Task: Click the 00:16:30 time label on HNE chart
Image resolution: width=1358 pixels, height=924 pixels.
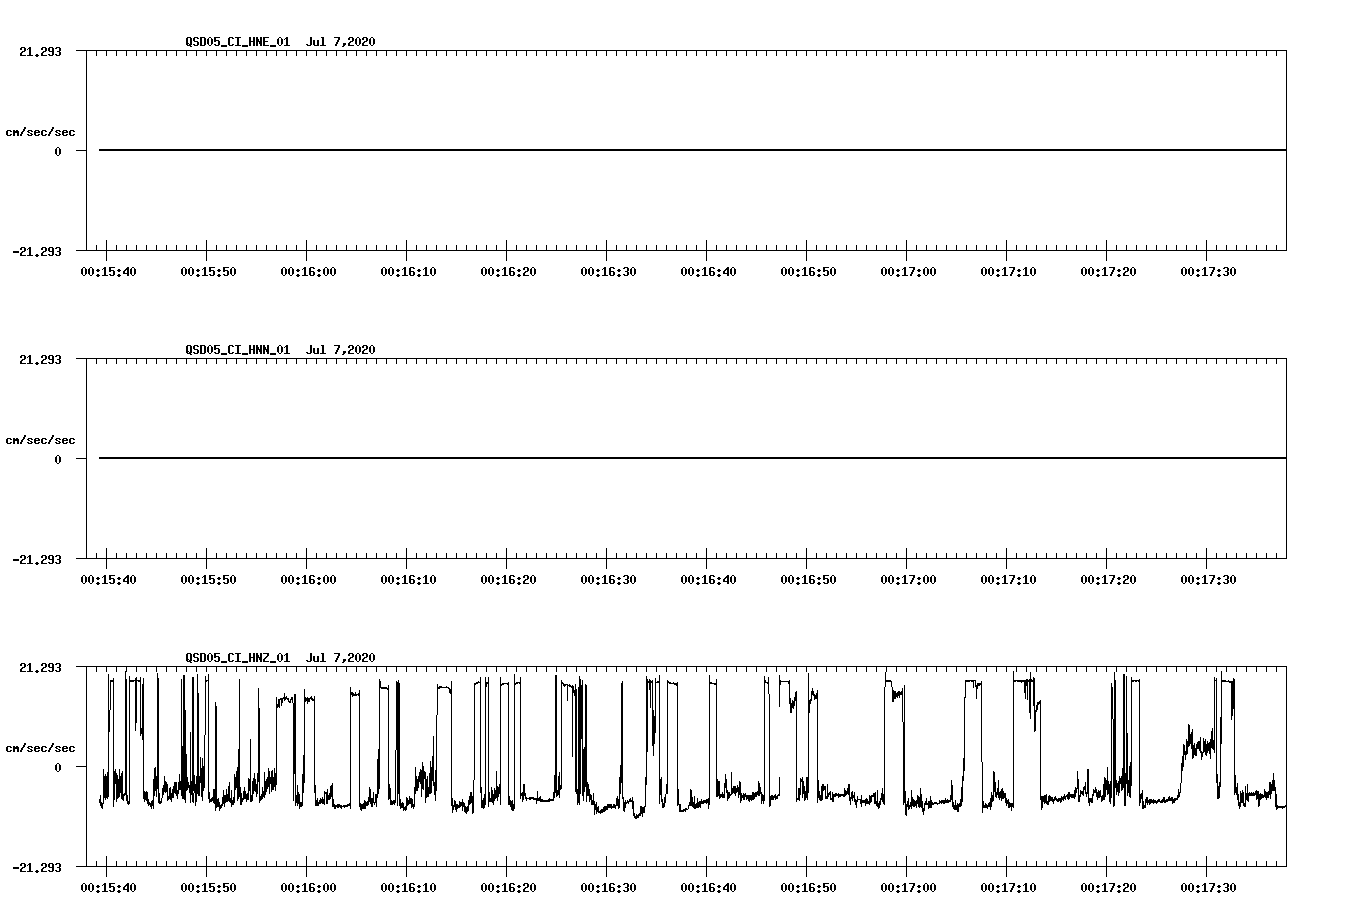Action: [x=608, y=272]
